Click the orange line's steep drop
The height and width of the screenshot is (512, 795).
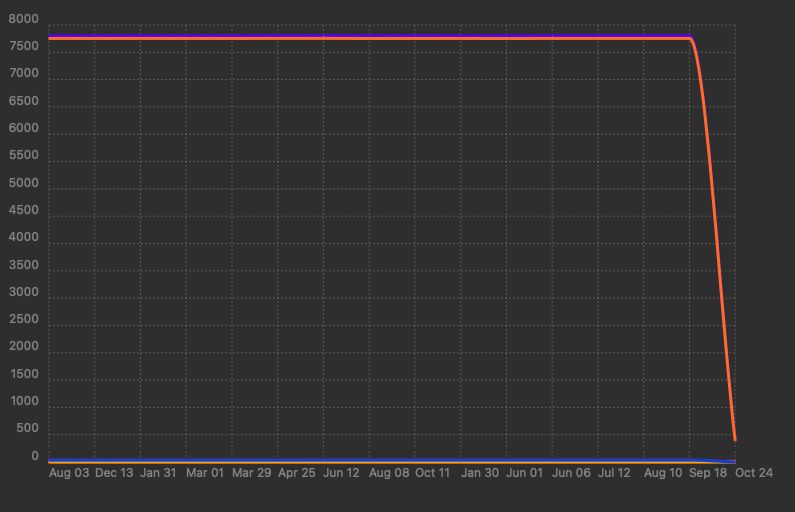pos(716,238)
